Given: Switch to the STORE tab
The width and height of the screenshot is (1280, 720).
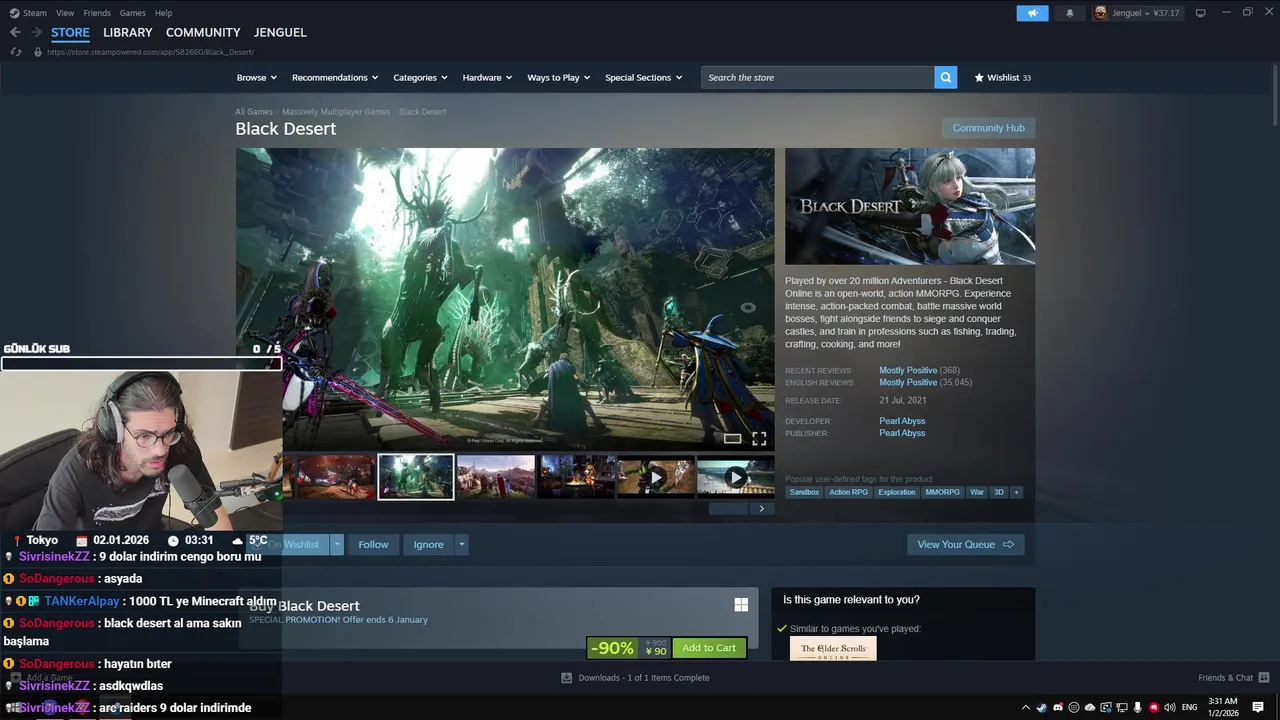Looking at the screenshot, I should tap(70, 32).
